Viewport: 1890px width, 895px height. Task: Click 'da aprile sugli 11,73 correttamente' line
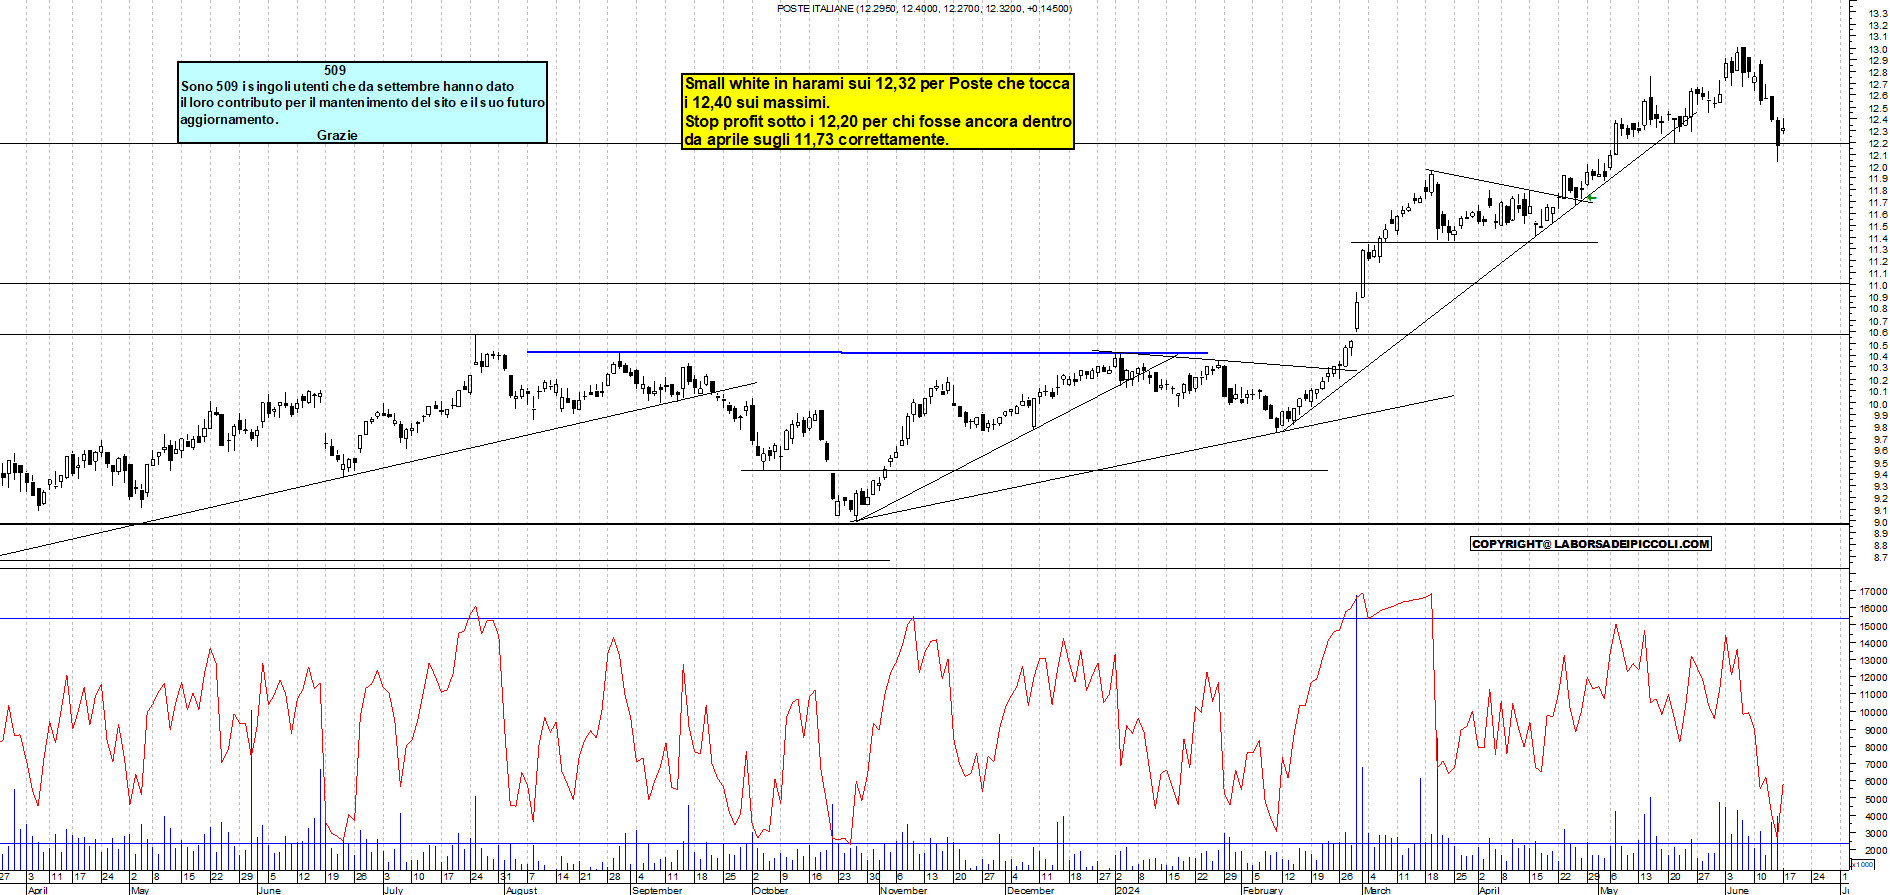click(816, 140)
